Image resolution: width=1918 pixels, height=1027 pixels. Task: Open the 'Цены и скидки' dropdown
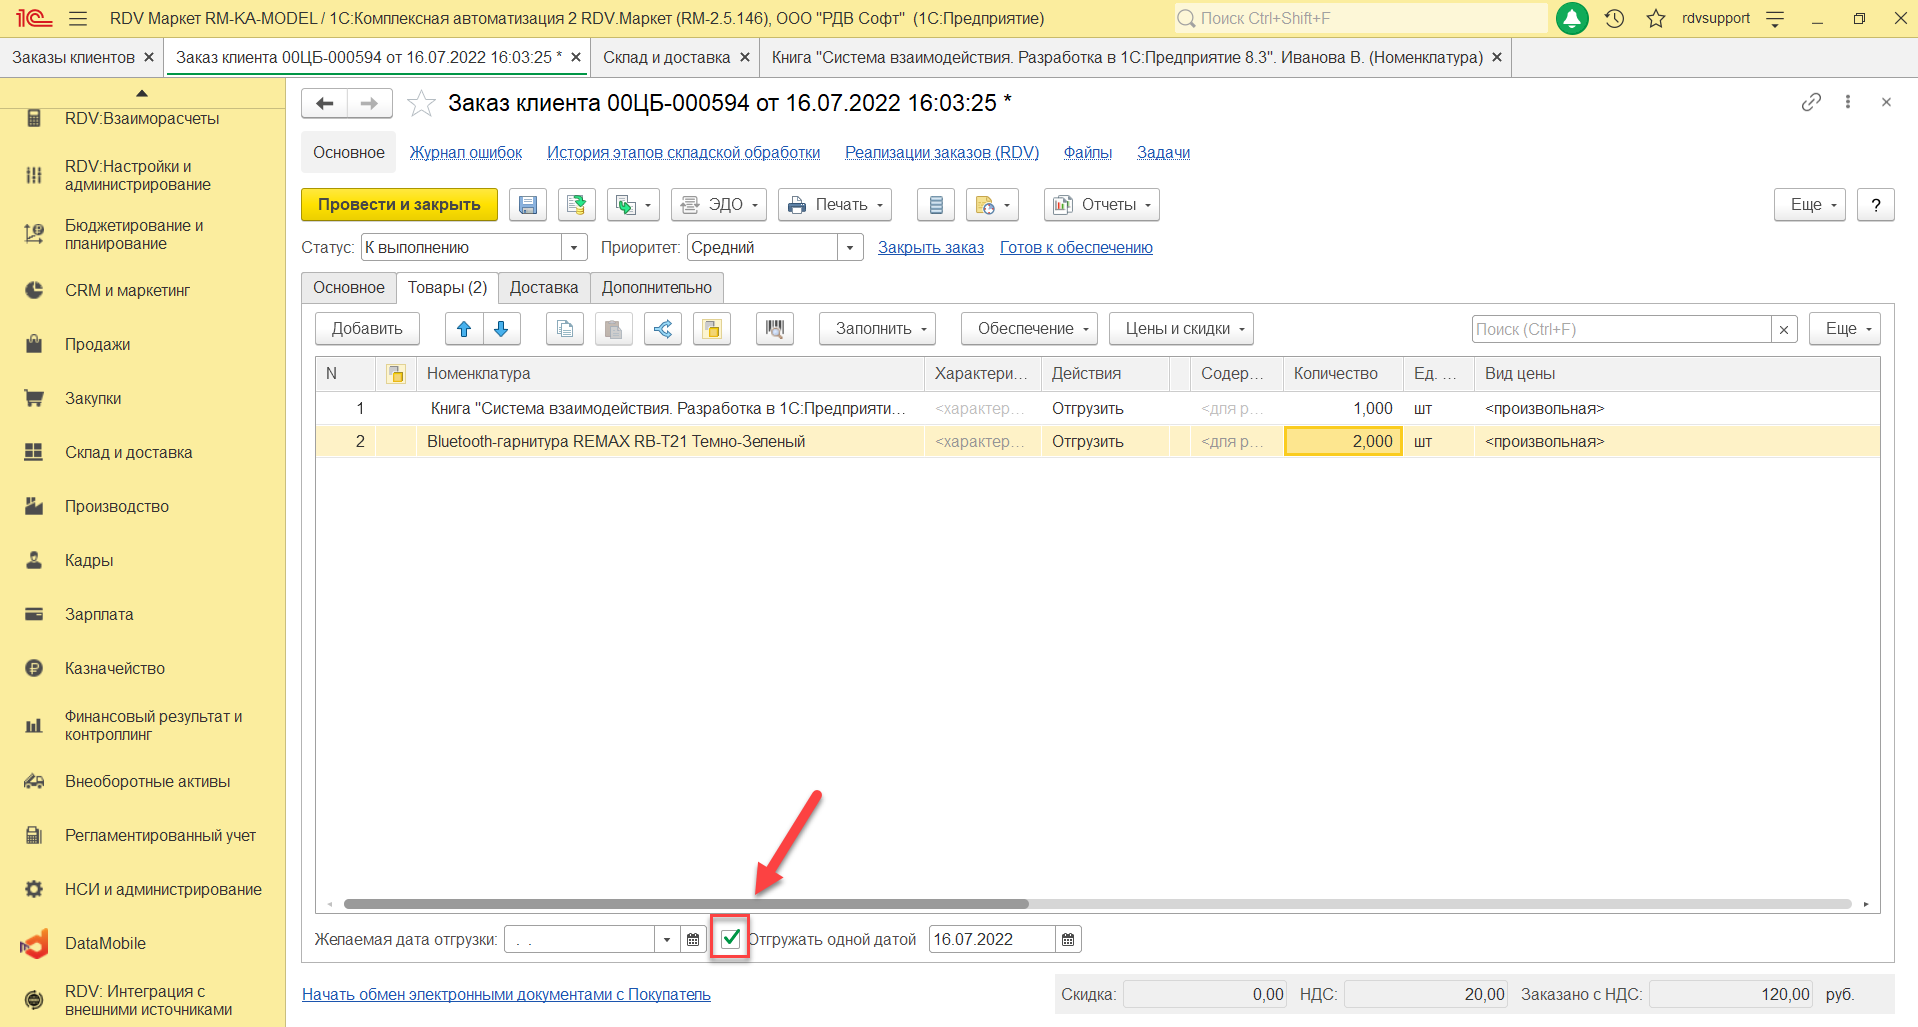coord(1180,329)
